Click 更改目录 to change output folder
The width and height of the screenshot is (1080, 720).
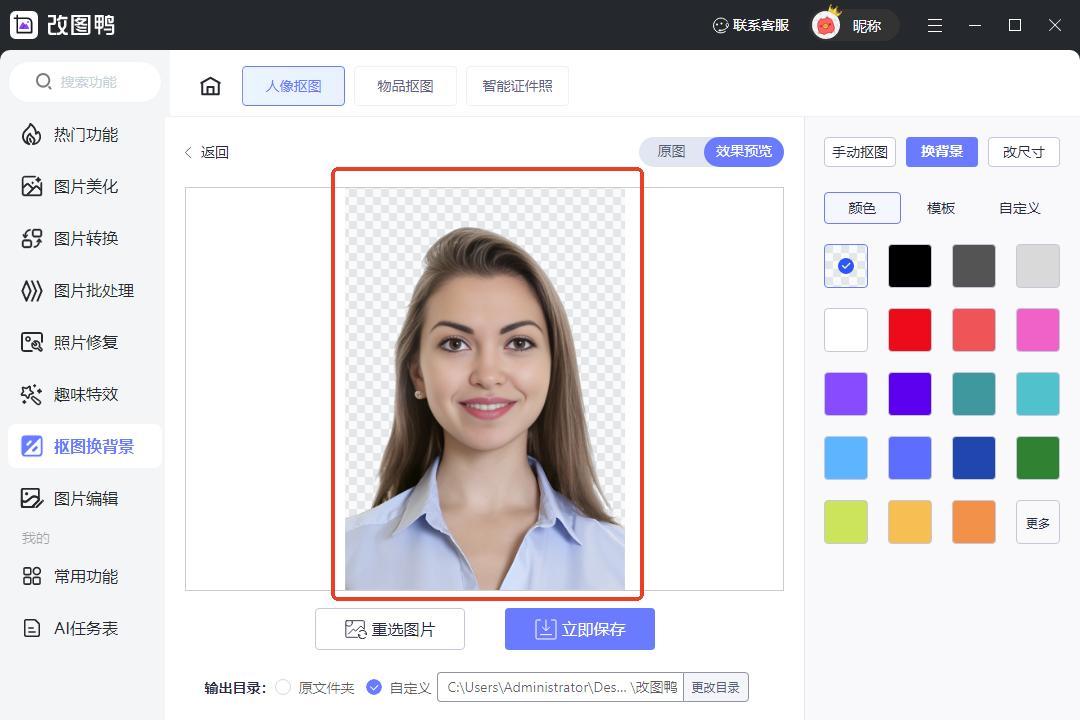[x=715, y=687]
